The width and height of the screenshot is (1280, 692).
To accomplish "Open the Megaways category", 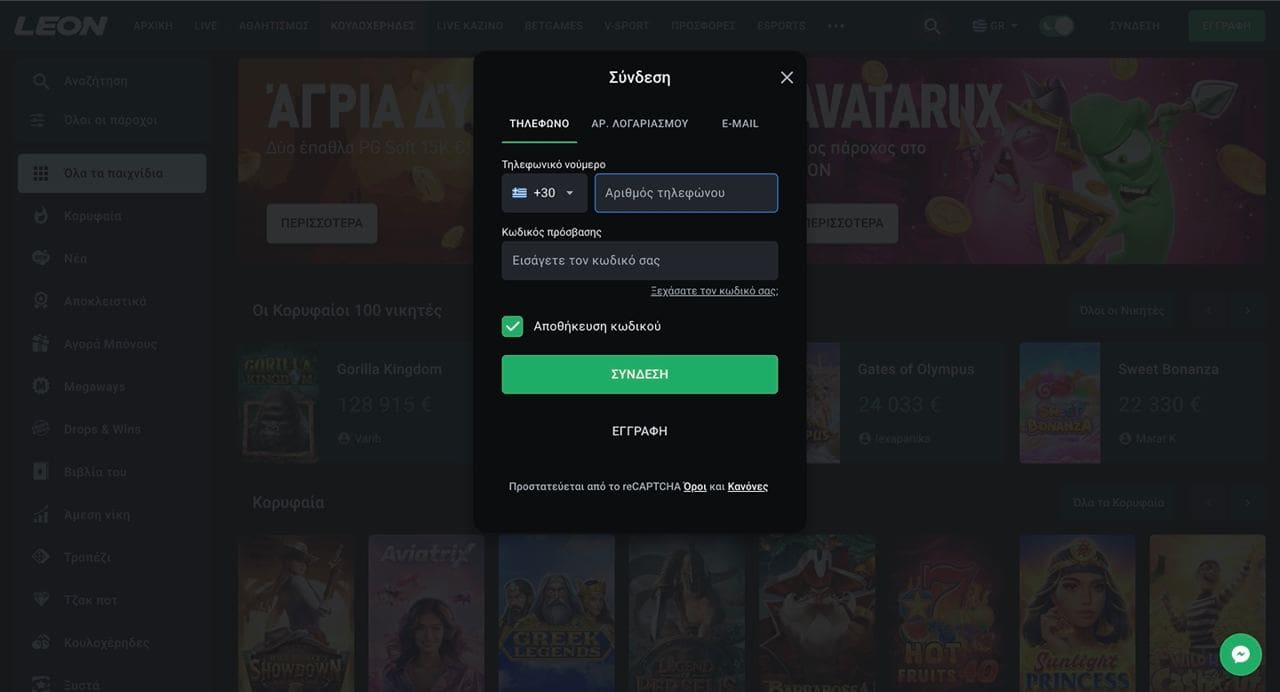I will [x=112, y=386].
